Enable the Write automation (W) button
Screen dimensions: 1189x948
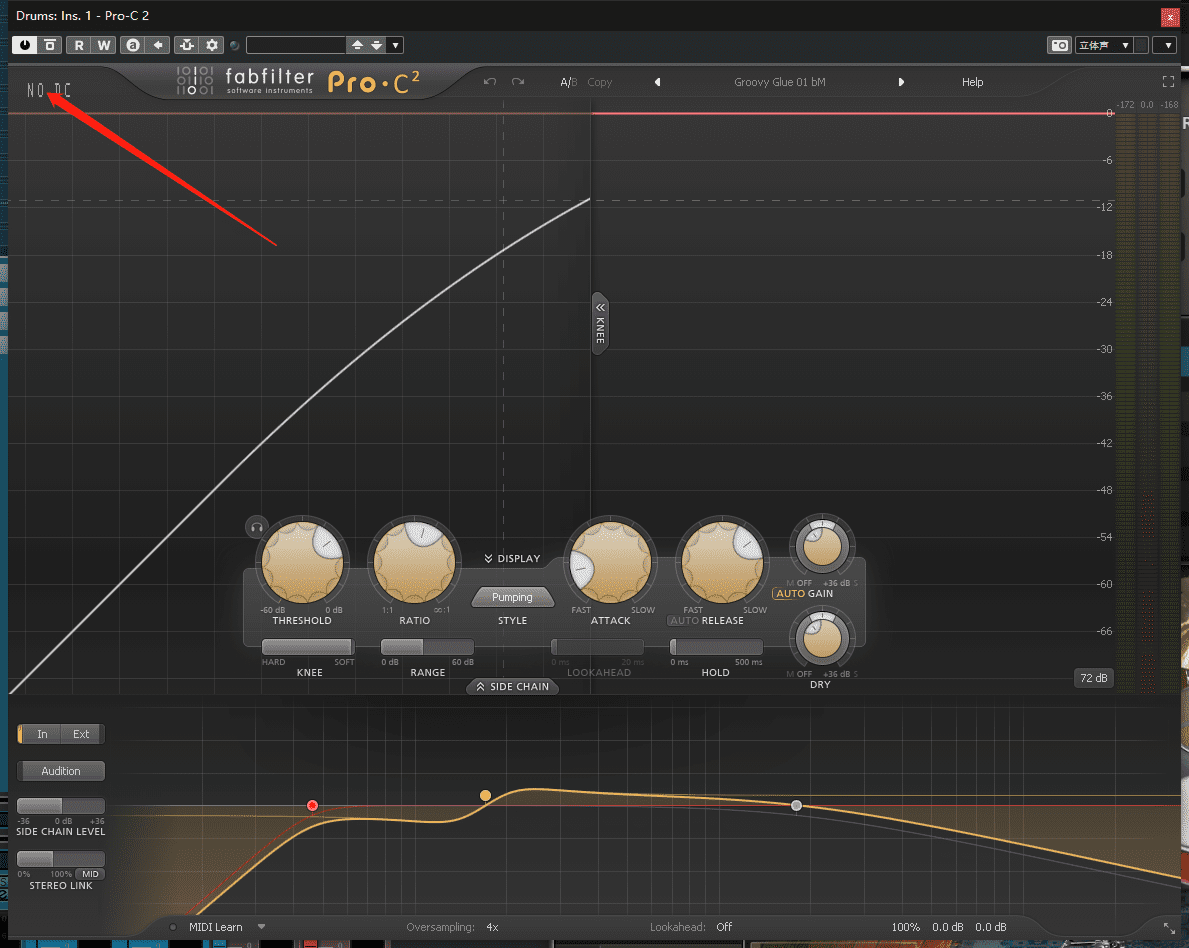[x=104, y=45]
